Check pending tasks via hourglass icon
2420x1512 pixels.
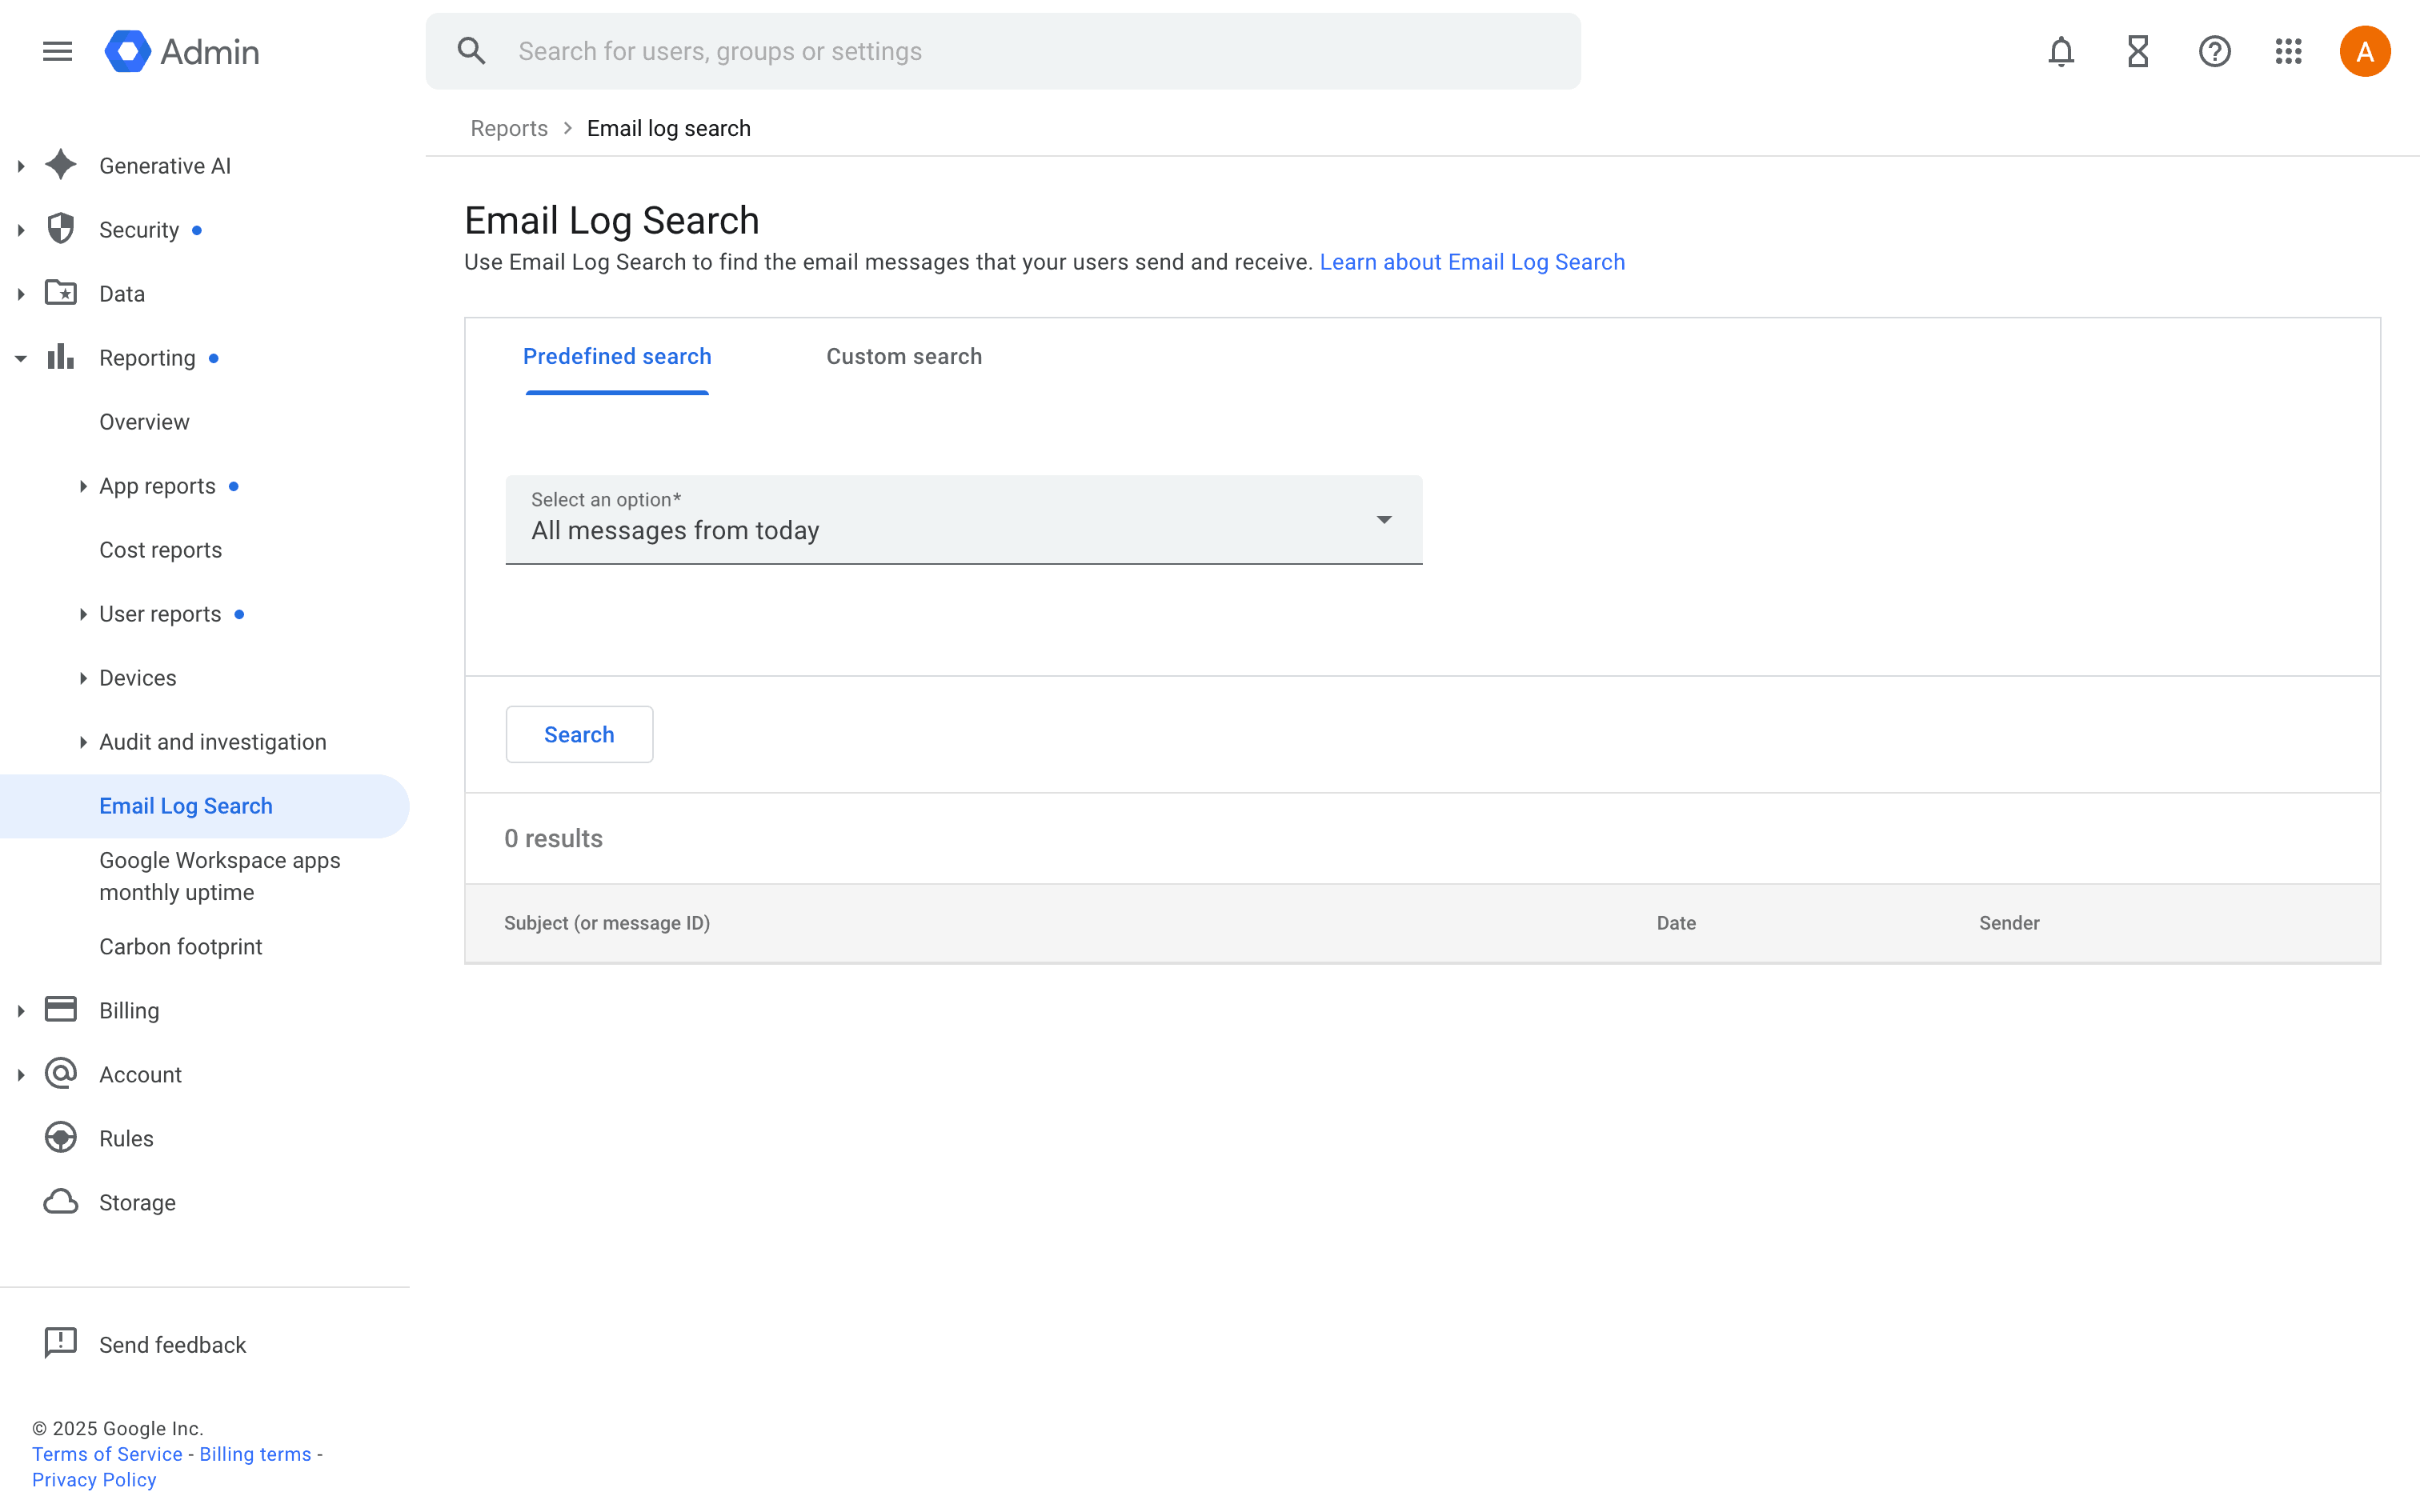(2138, 51)
